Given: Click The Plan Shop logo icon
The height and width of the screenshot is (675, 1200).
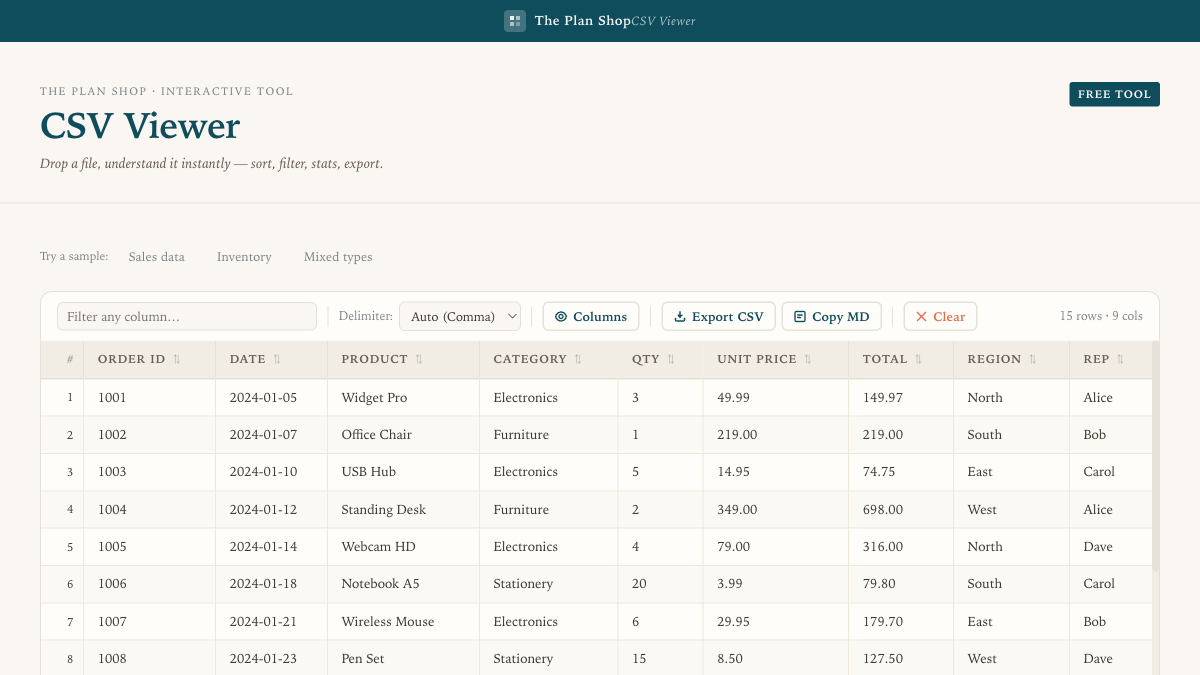Looking at the screenshot, I should coord(515,21).
